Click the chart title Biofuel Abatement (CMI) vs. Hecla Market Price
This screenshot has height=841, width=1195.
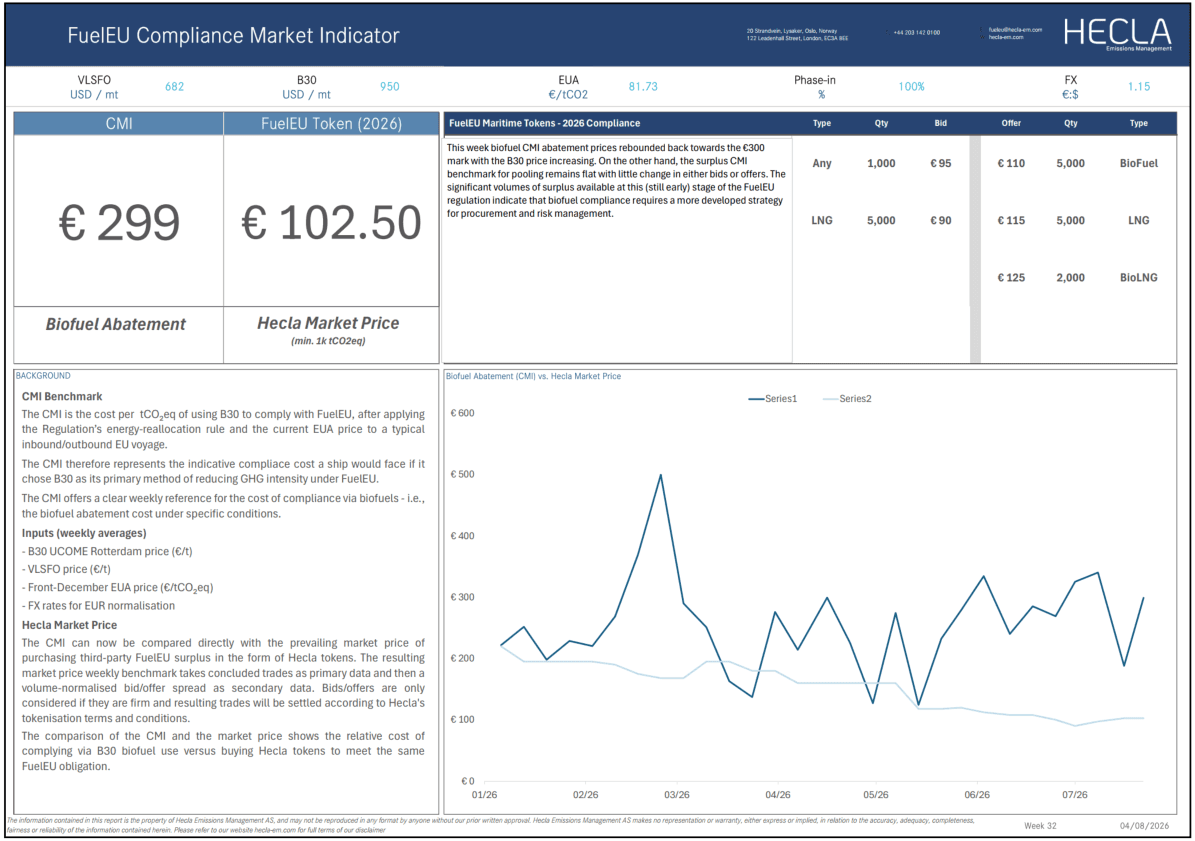pyautogui.click(x=533, y=376)
